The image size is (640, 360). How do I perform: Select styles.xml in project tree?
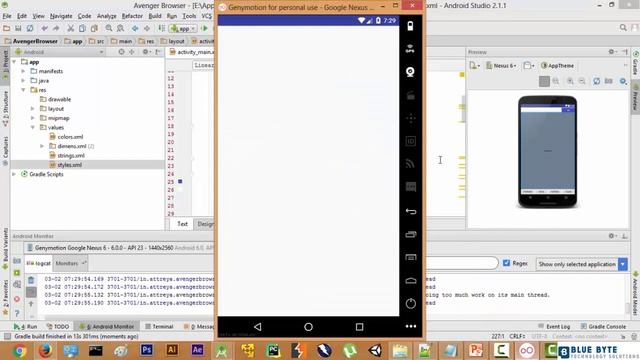pos(69,165)
